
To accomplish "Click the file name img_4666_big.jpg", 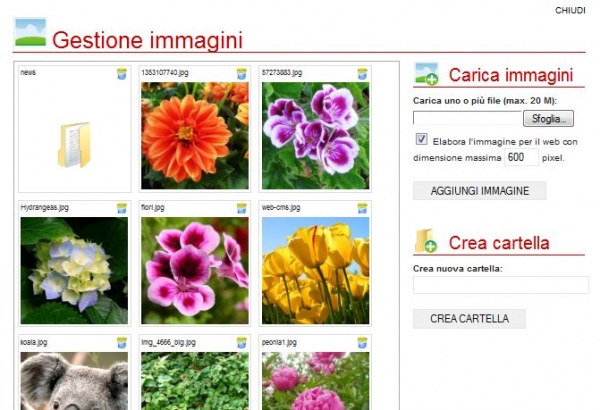I will coord(168,342).
